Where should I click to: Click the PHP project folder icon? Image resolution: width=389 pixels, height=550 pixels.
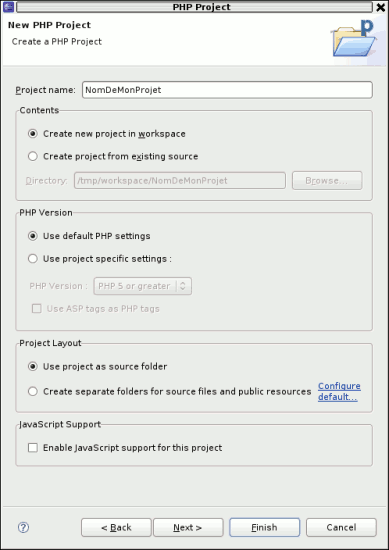[353, 38]
